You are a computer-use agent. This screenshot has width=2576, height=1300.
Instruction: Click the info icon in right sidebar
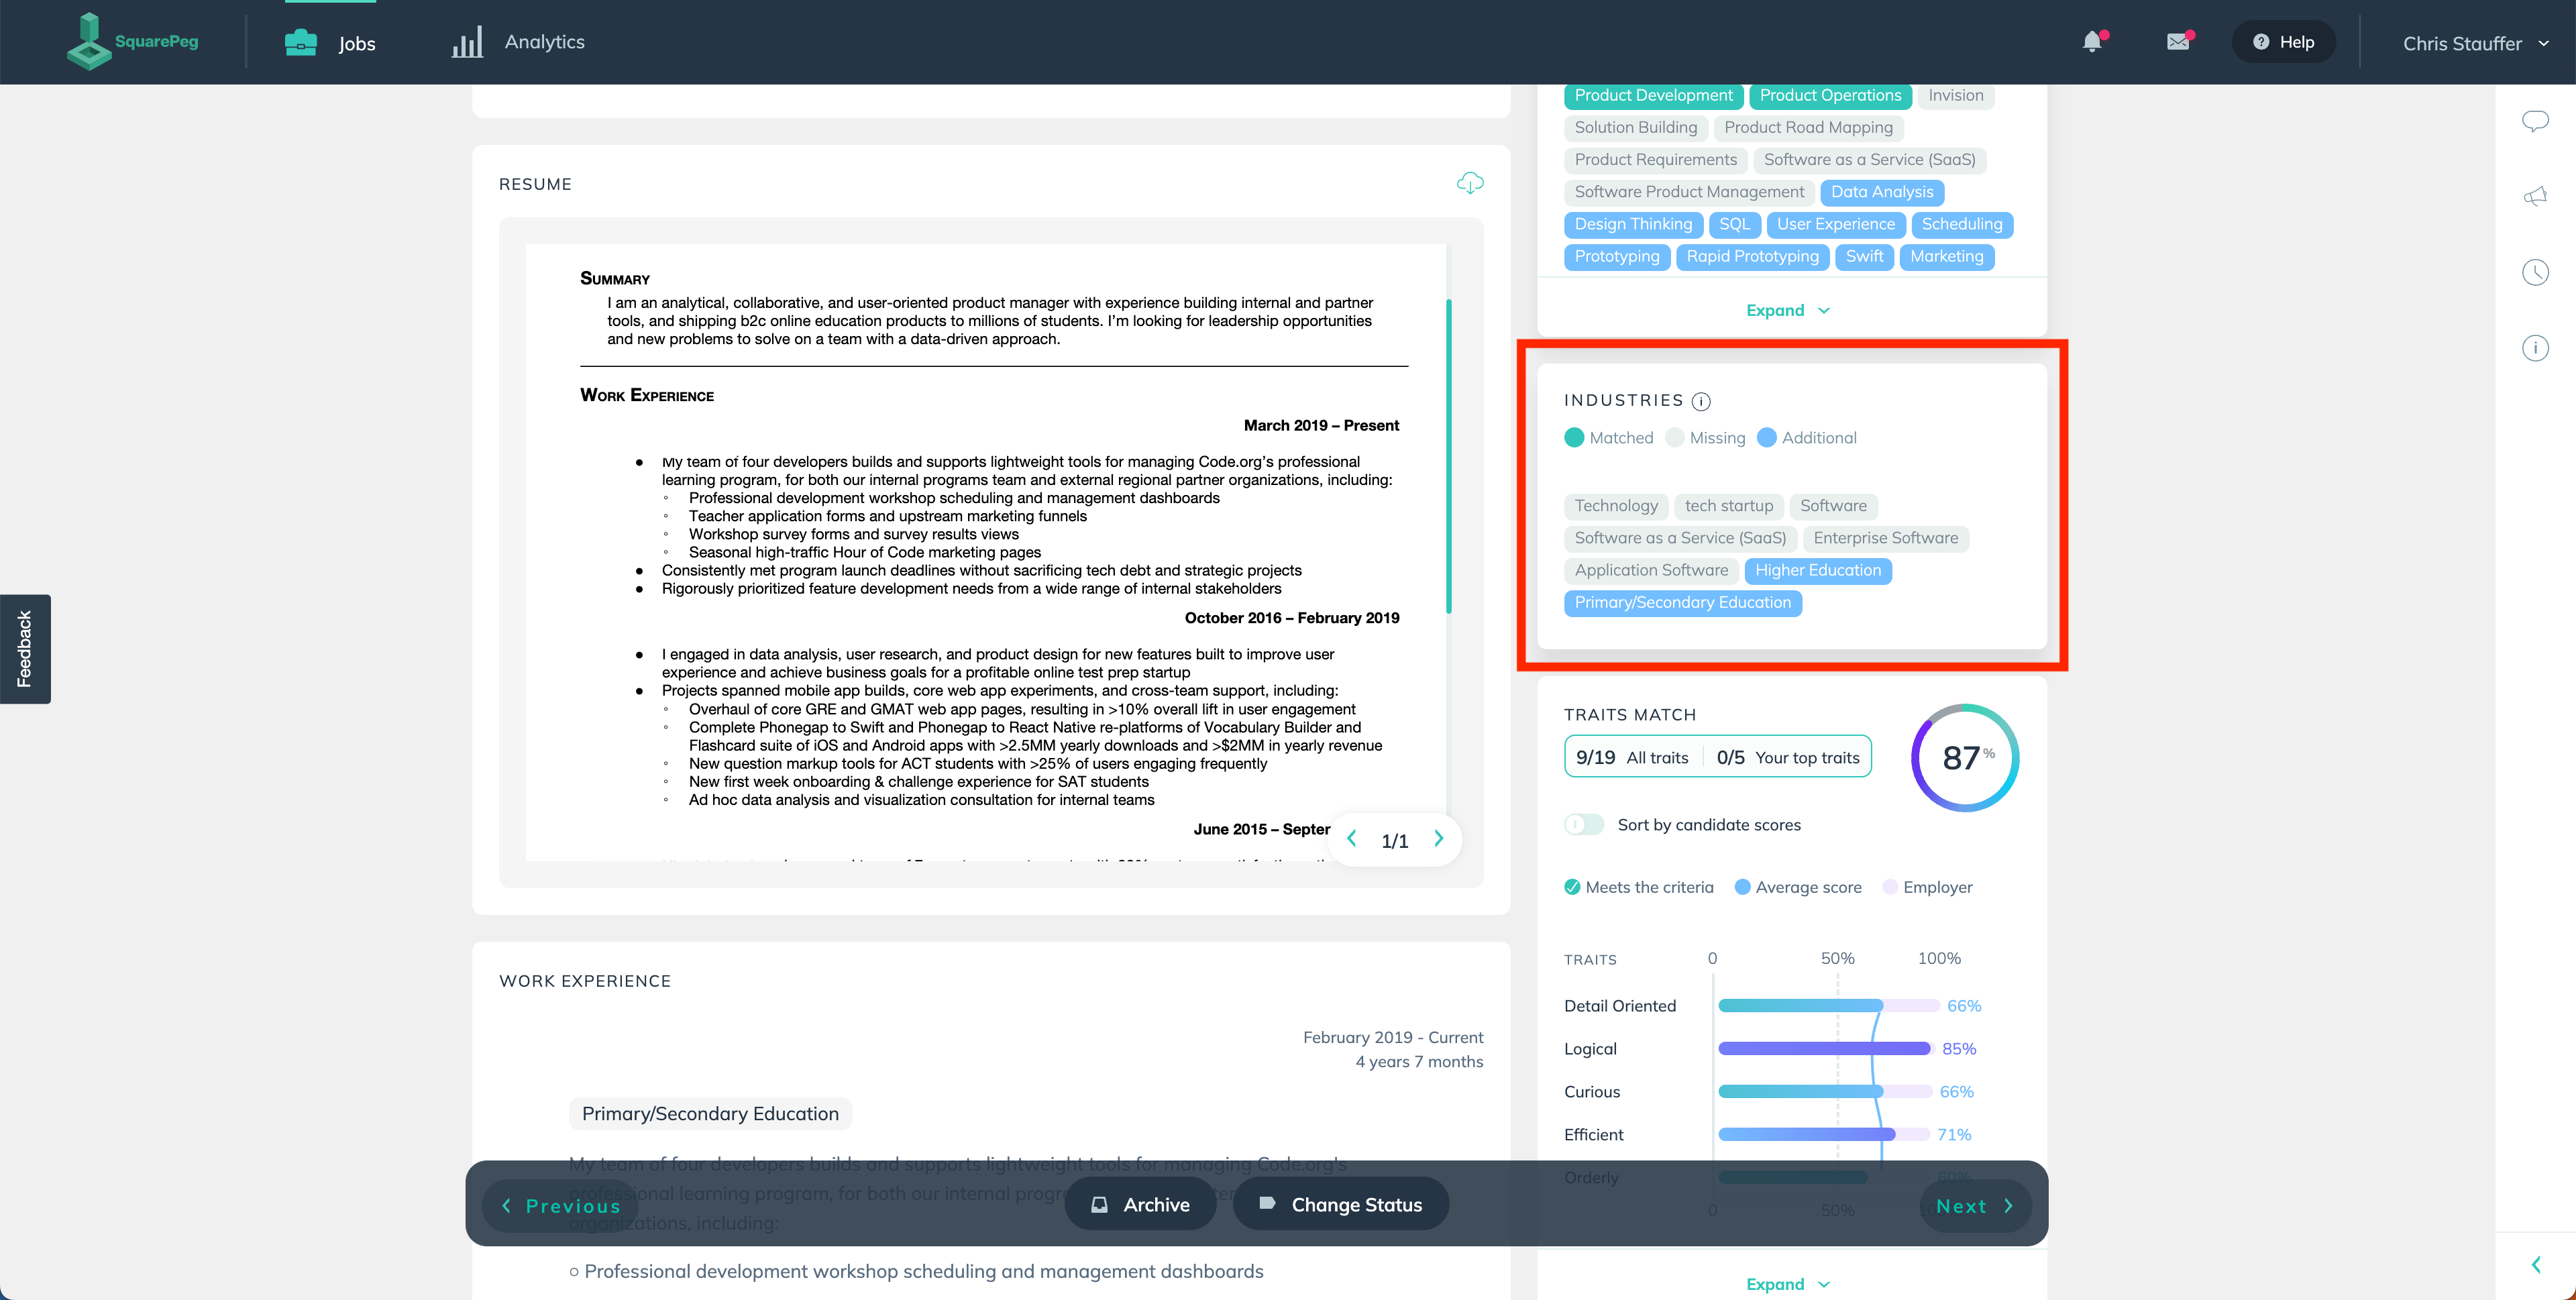click(2535, 348)
